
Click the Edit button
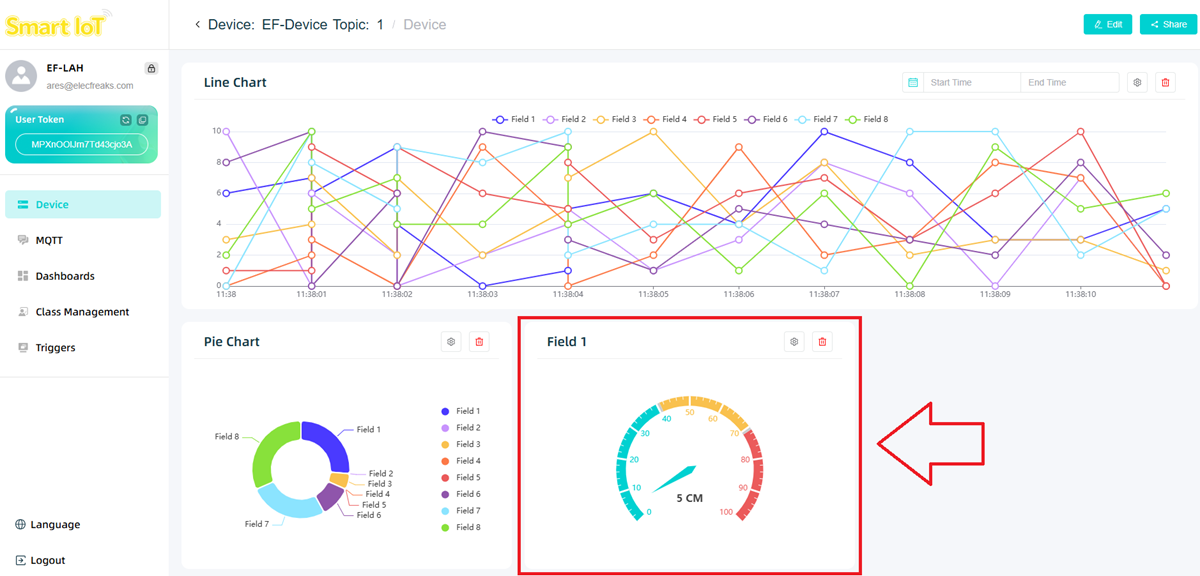pyautogui.click(x=1107, y=24)
